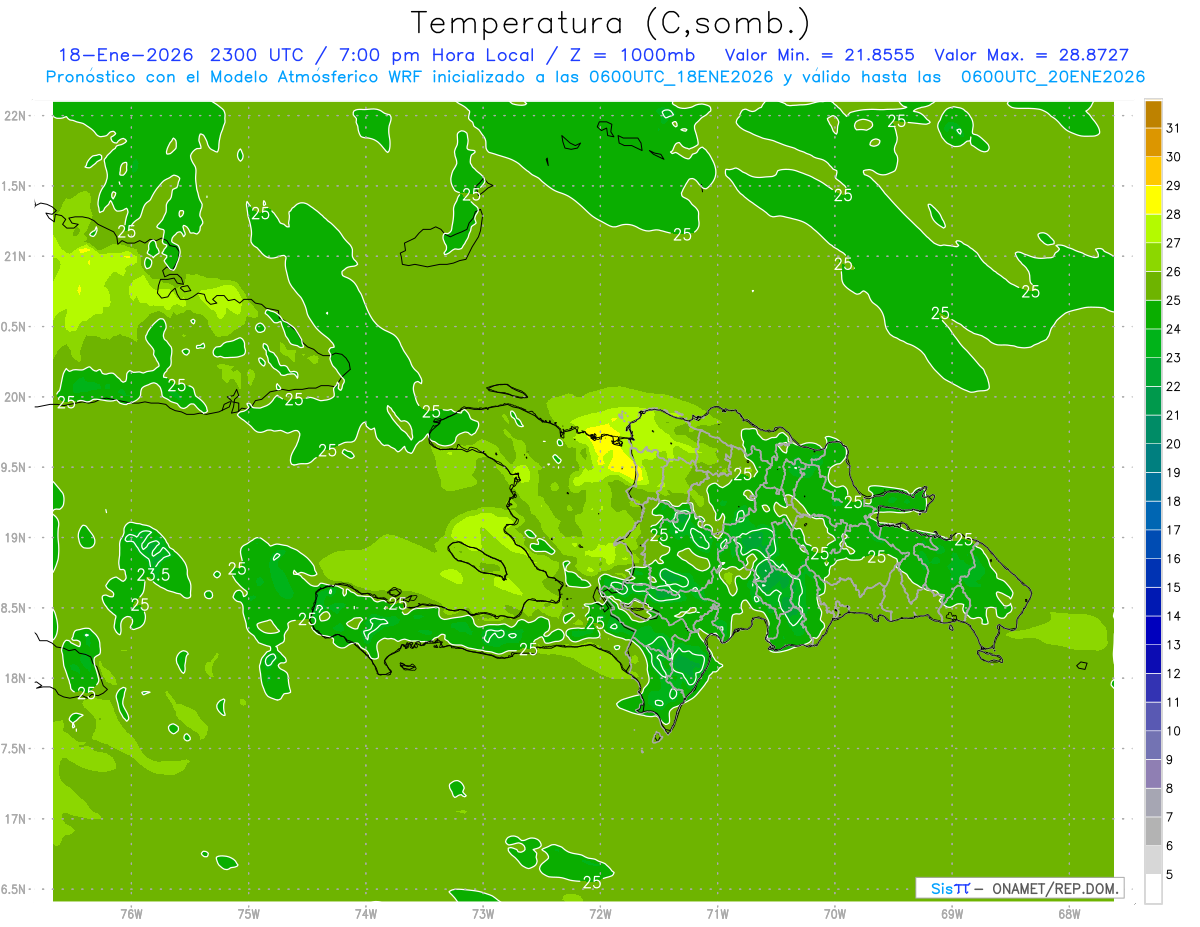Click the legend value '20'
The width and height of the screenshot is (1200, 927).
click(1174, 444)
